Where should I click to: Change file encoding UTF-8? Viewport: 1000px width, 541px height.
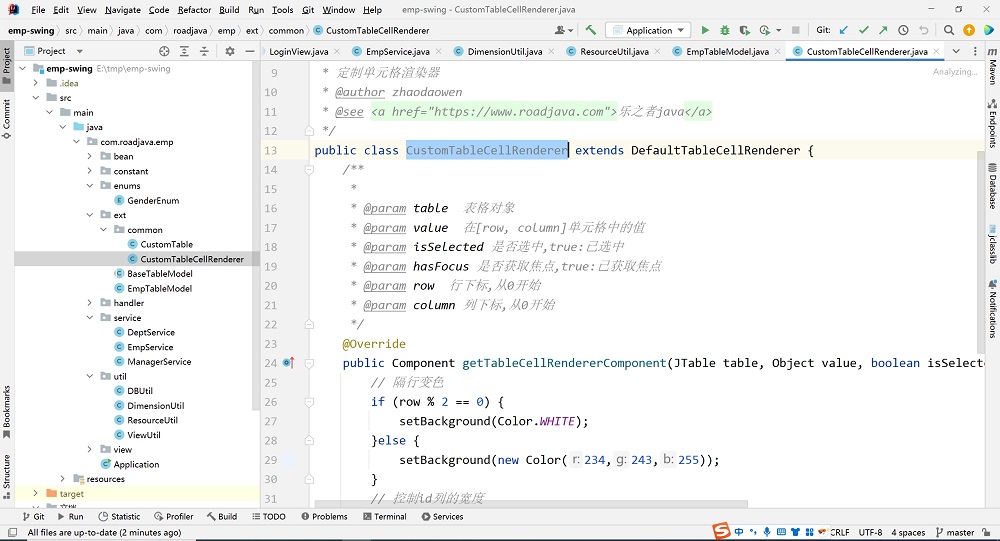(x=870, y=532)
